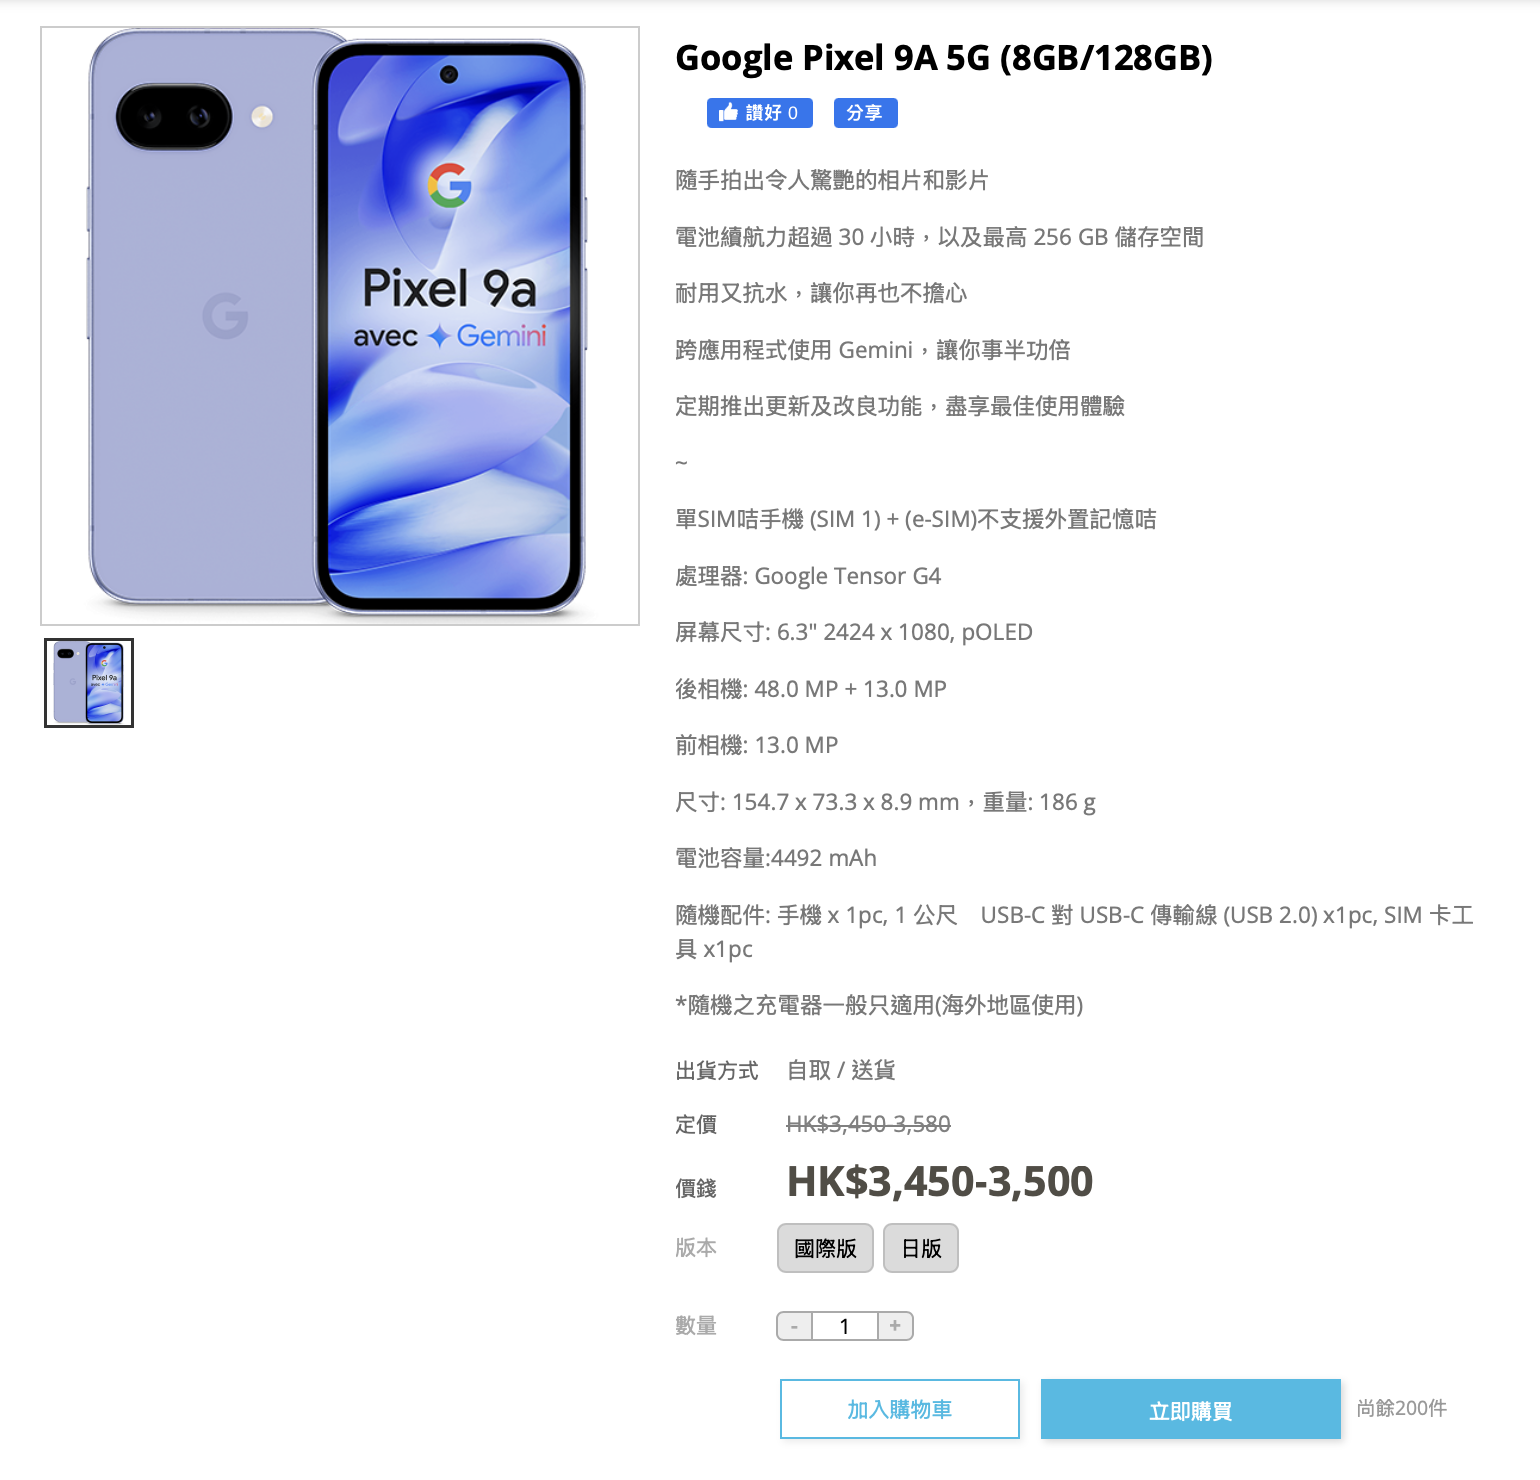Click the Facebook thumbs-up like icon

tap(728, 112)
